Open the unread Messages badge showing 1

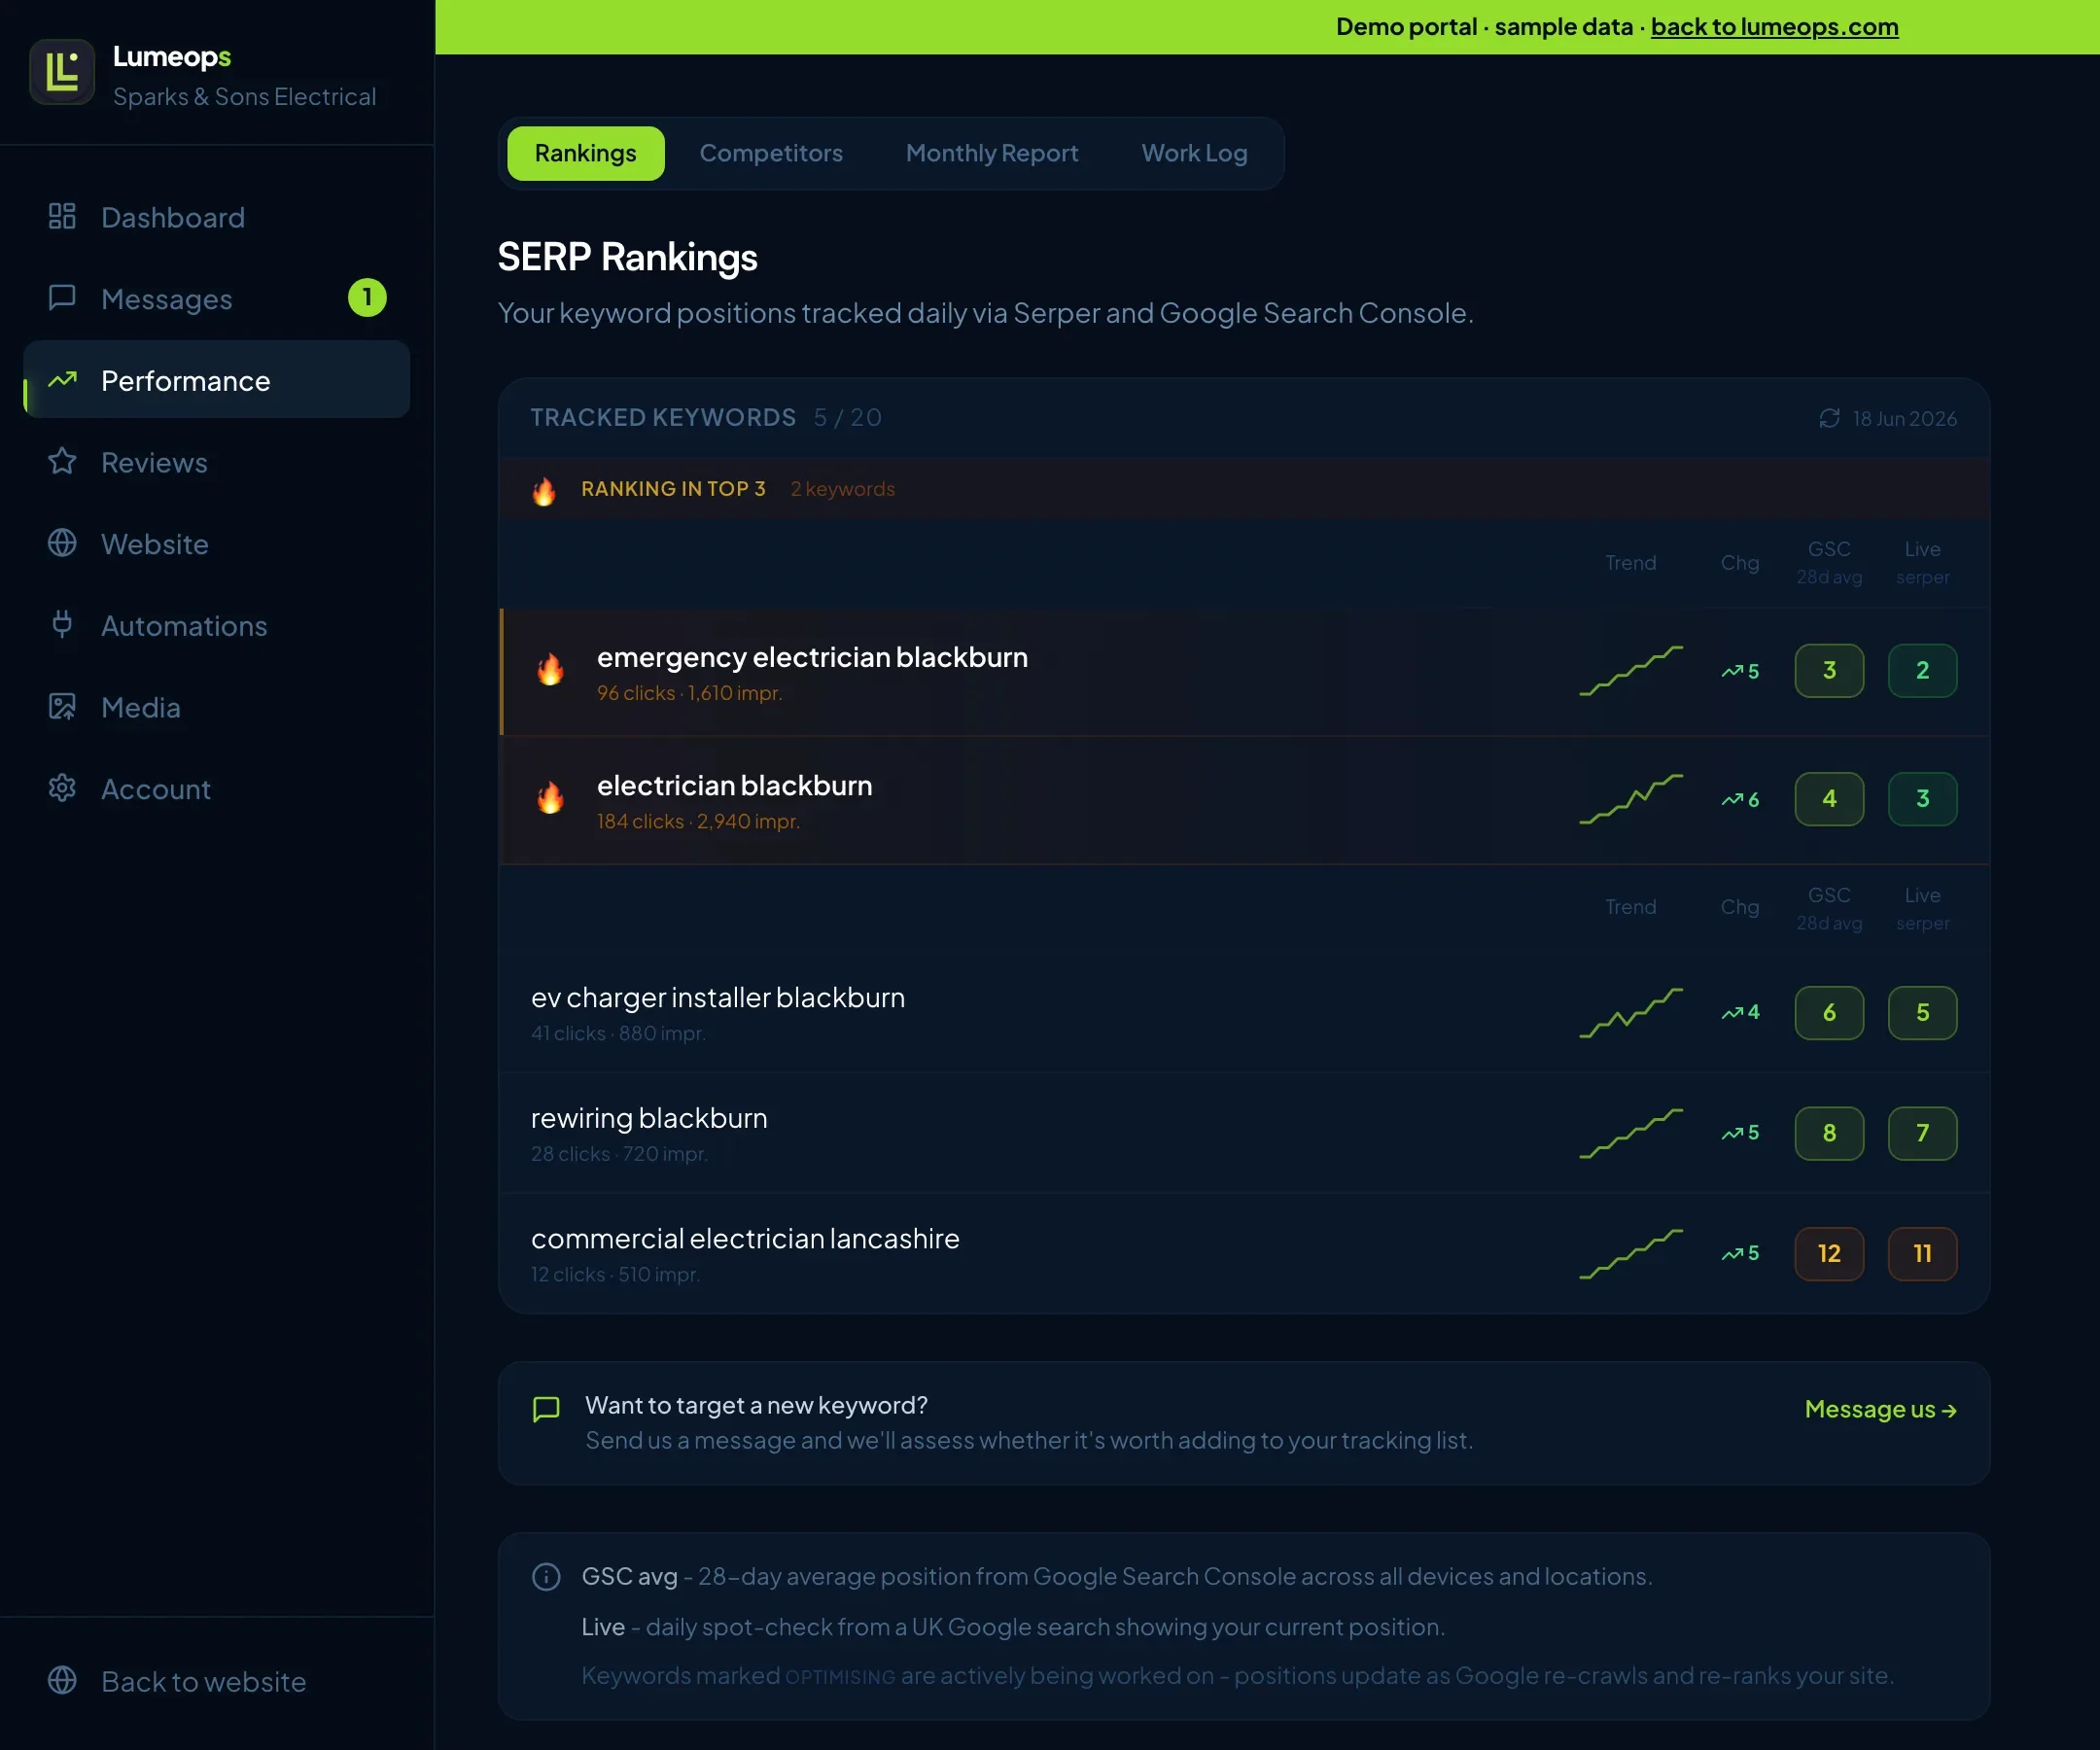[367, 297]
